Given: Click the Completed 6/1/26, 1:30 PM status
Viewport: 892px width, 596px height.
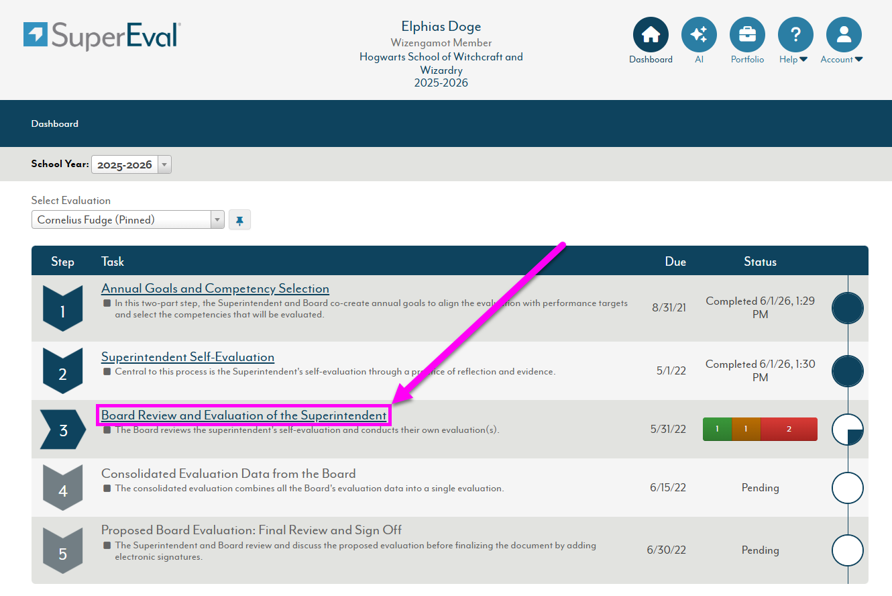Looking at the screenshot, I should 760,371.
